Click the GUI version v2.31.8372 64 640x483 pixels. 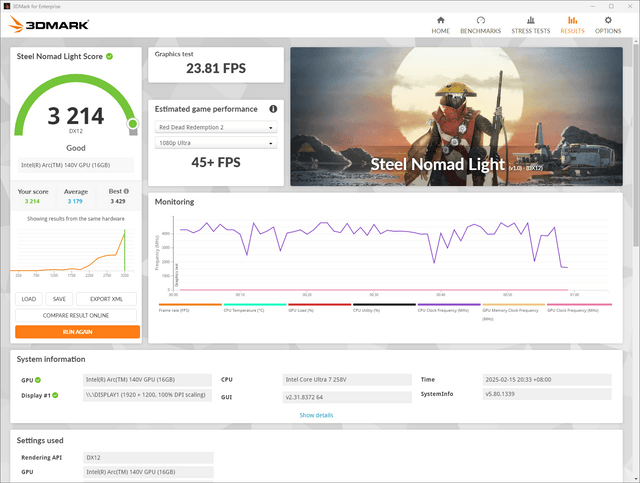coord(347,397)
